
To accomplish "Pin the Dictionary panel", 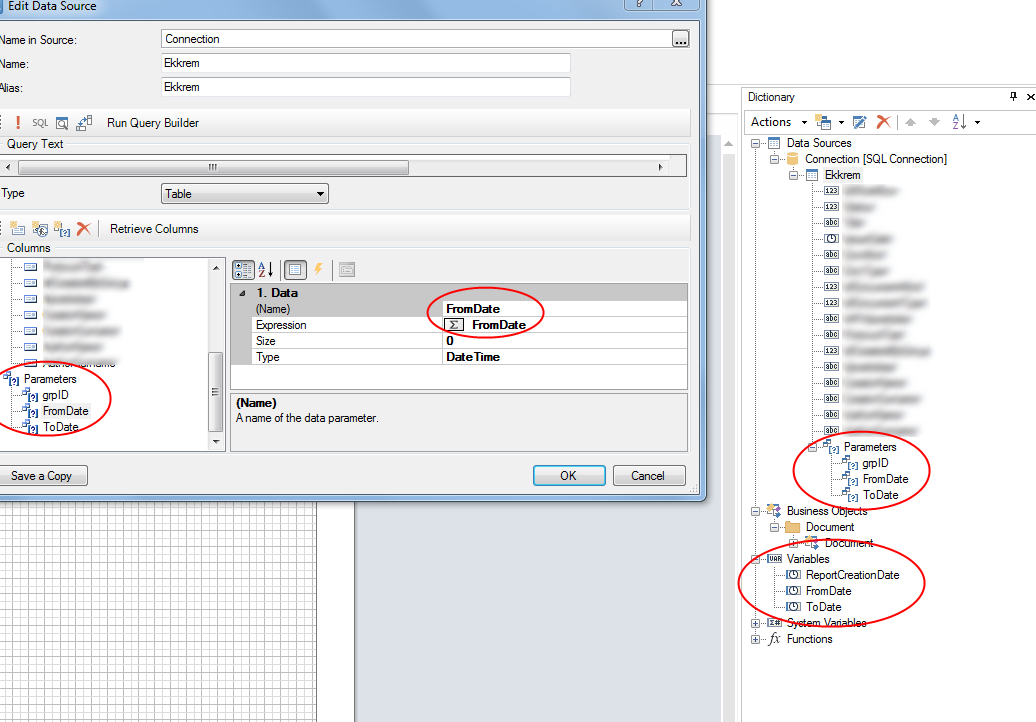I will pos(1014,96).
